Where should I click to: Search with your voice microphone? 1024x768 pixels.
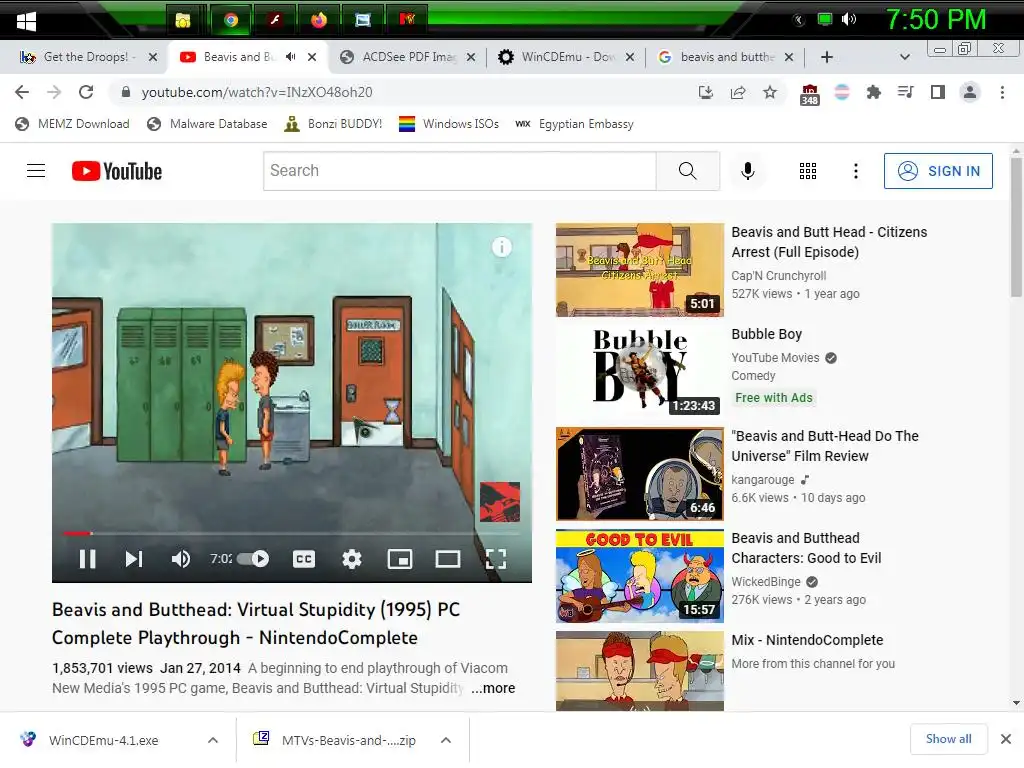pyautogui.click(x=748, y=171)
